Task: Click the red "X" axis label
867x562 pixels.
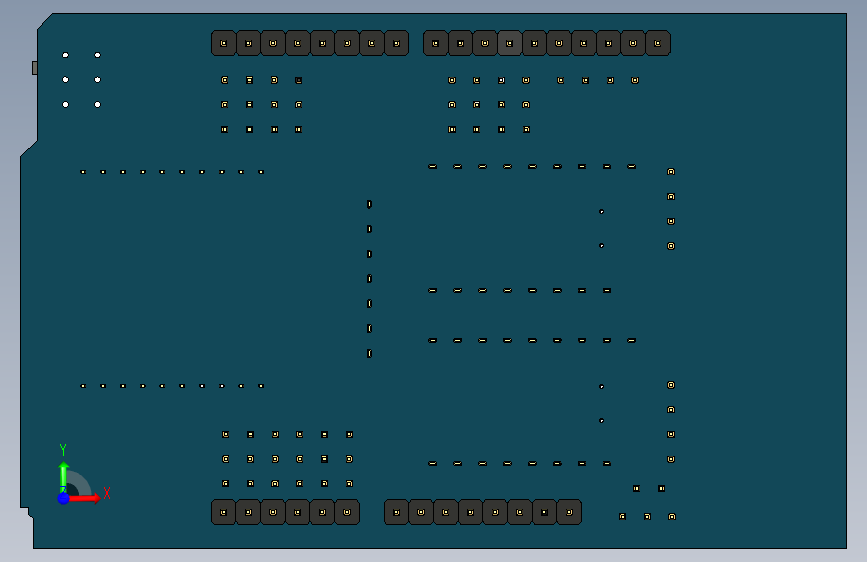Action: (107, 493)
